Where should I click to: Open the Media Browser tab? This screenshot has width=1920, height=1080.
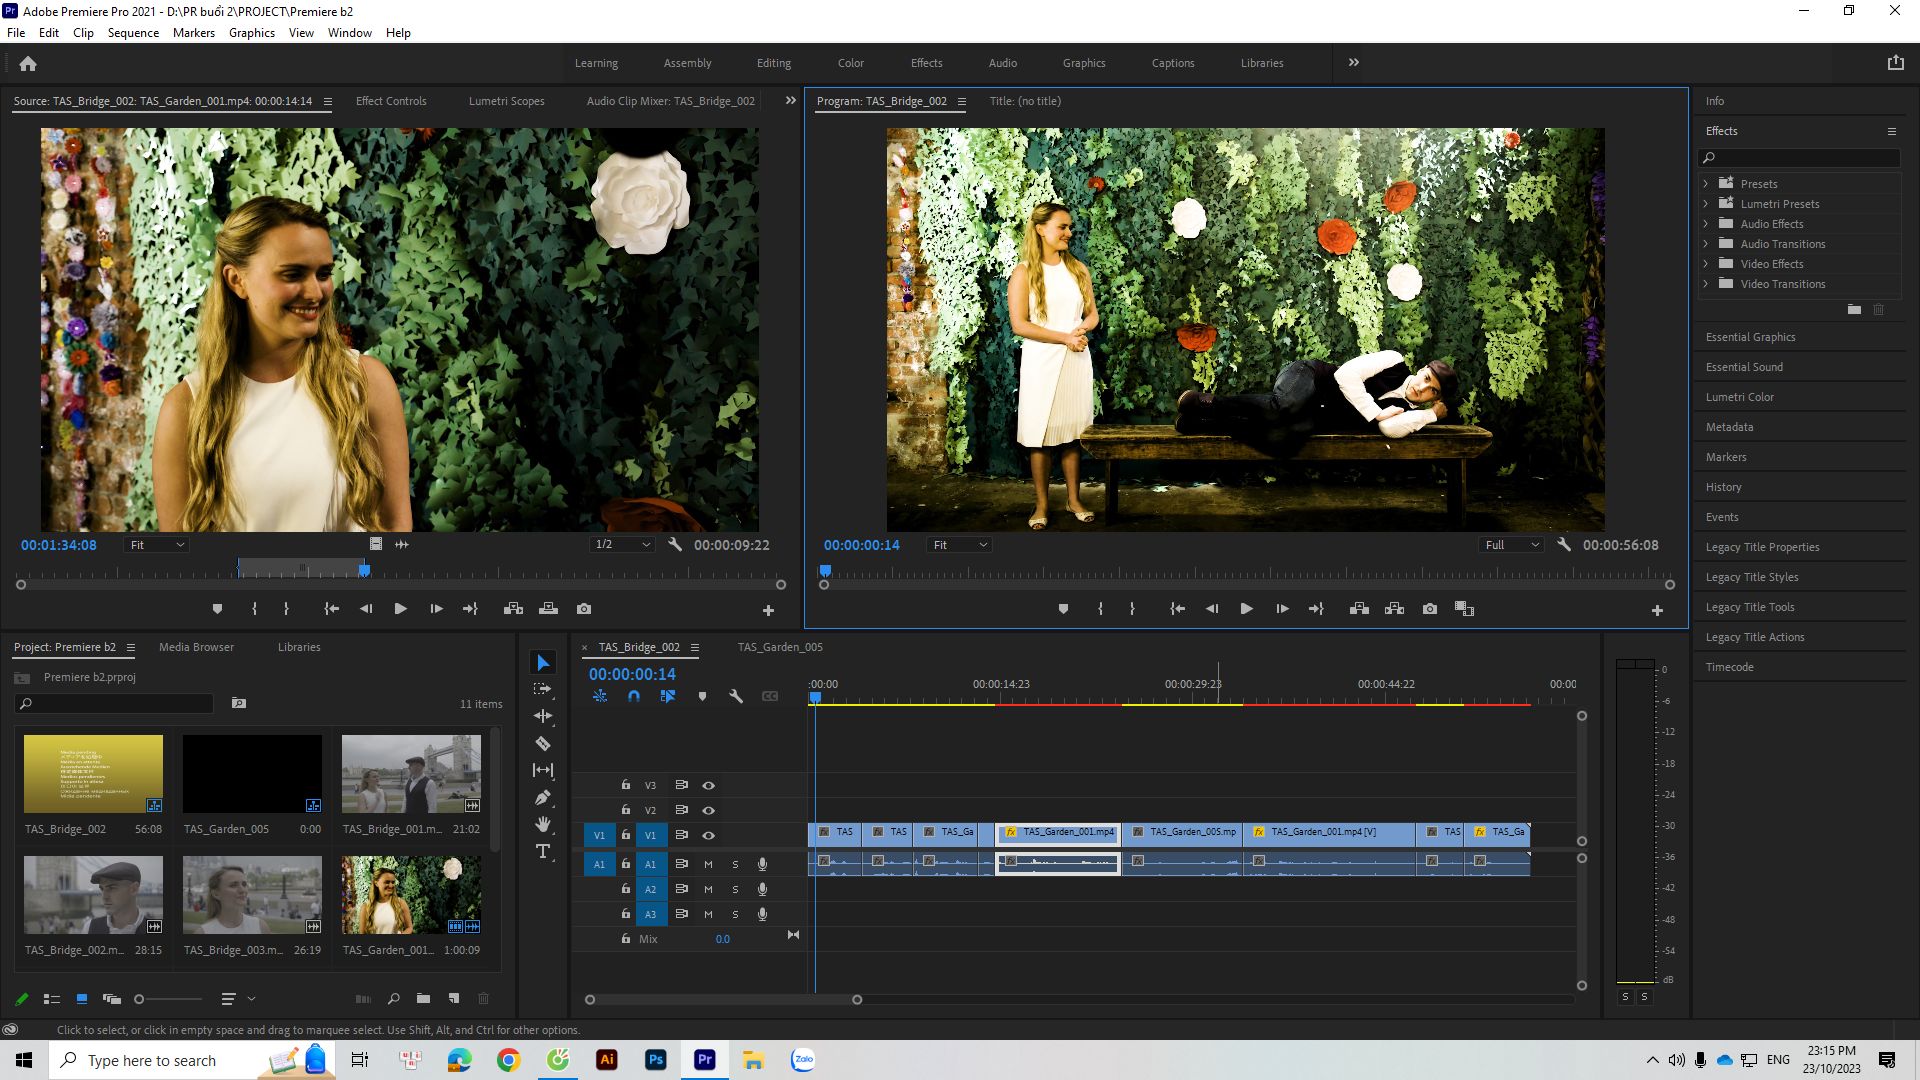pyautogui.click(x=196, y=647)
